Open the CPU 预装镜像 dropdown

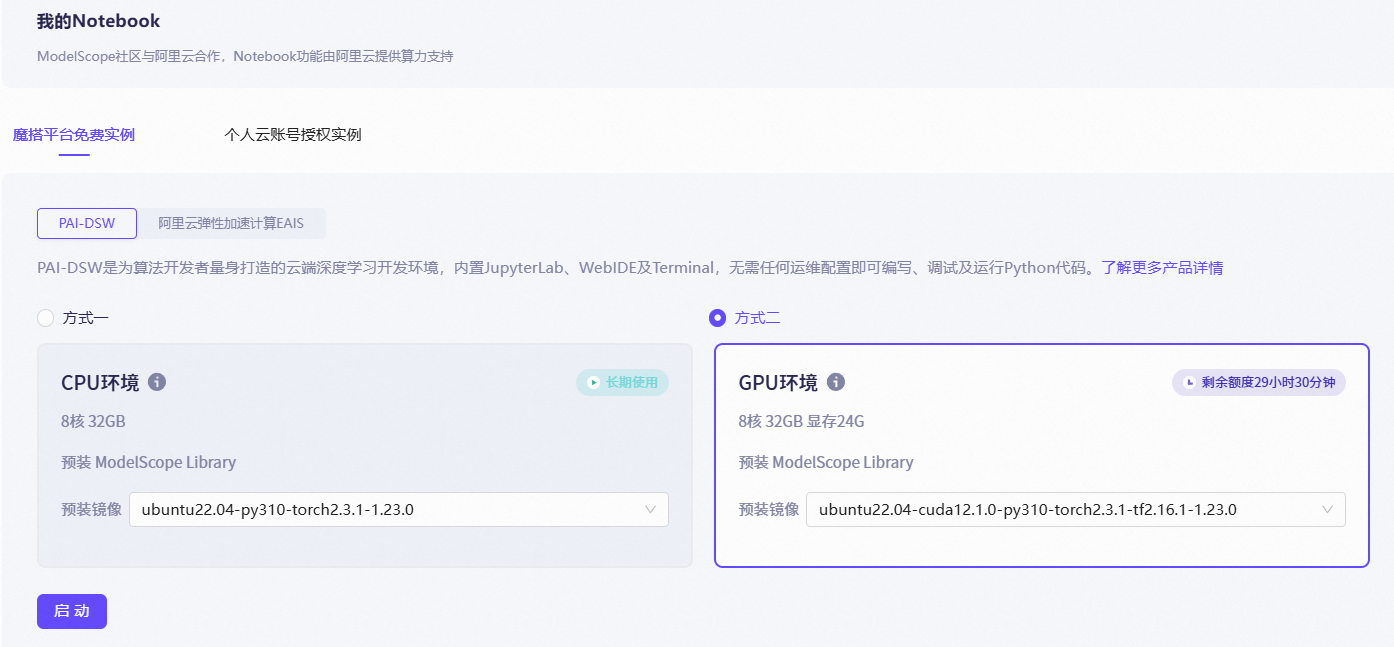(397, 509)
